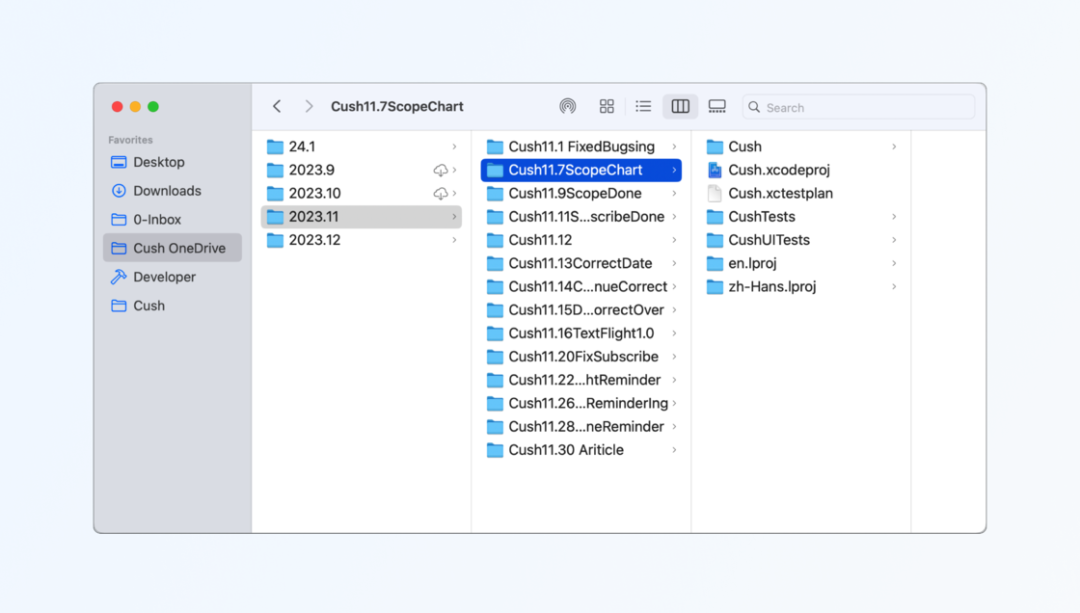
Task: Select Cush11.16TextFlight1.0 folder
Action: click(581, 333)
